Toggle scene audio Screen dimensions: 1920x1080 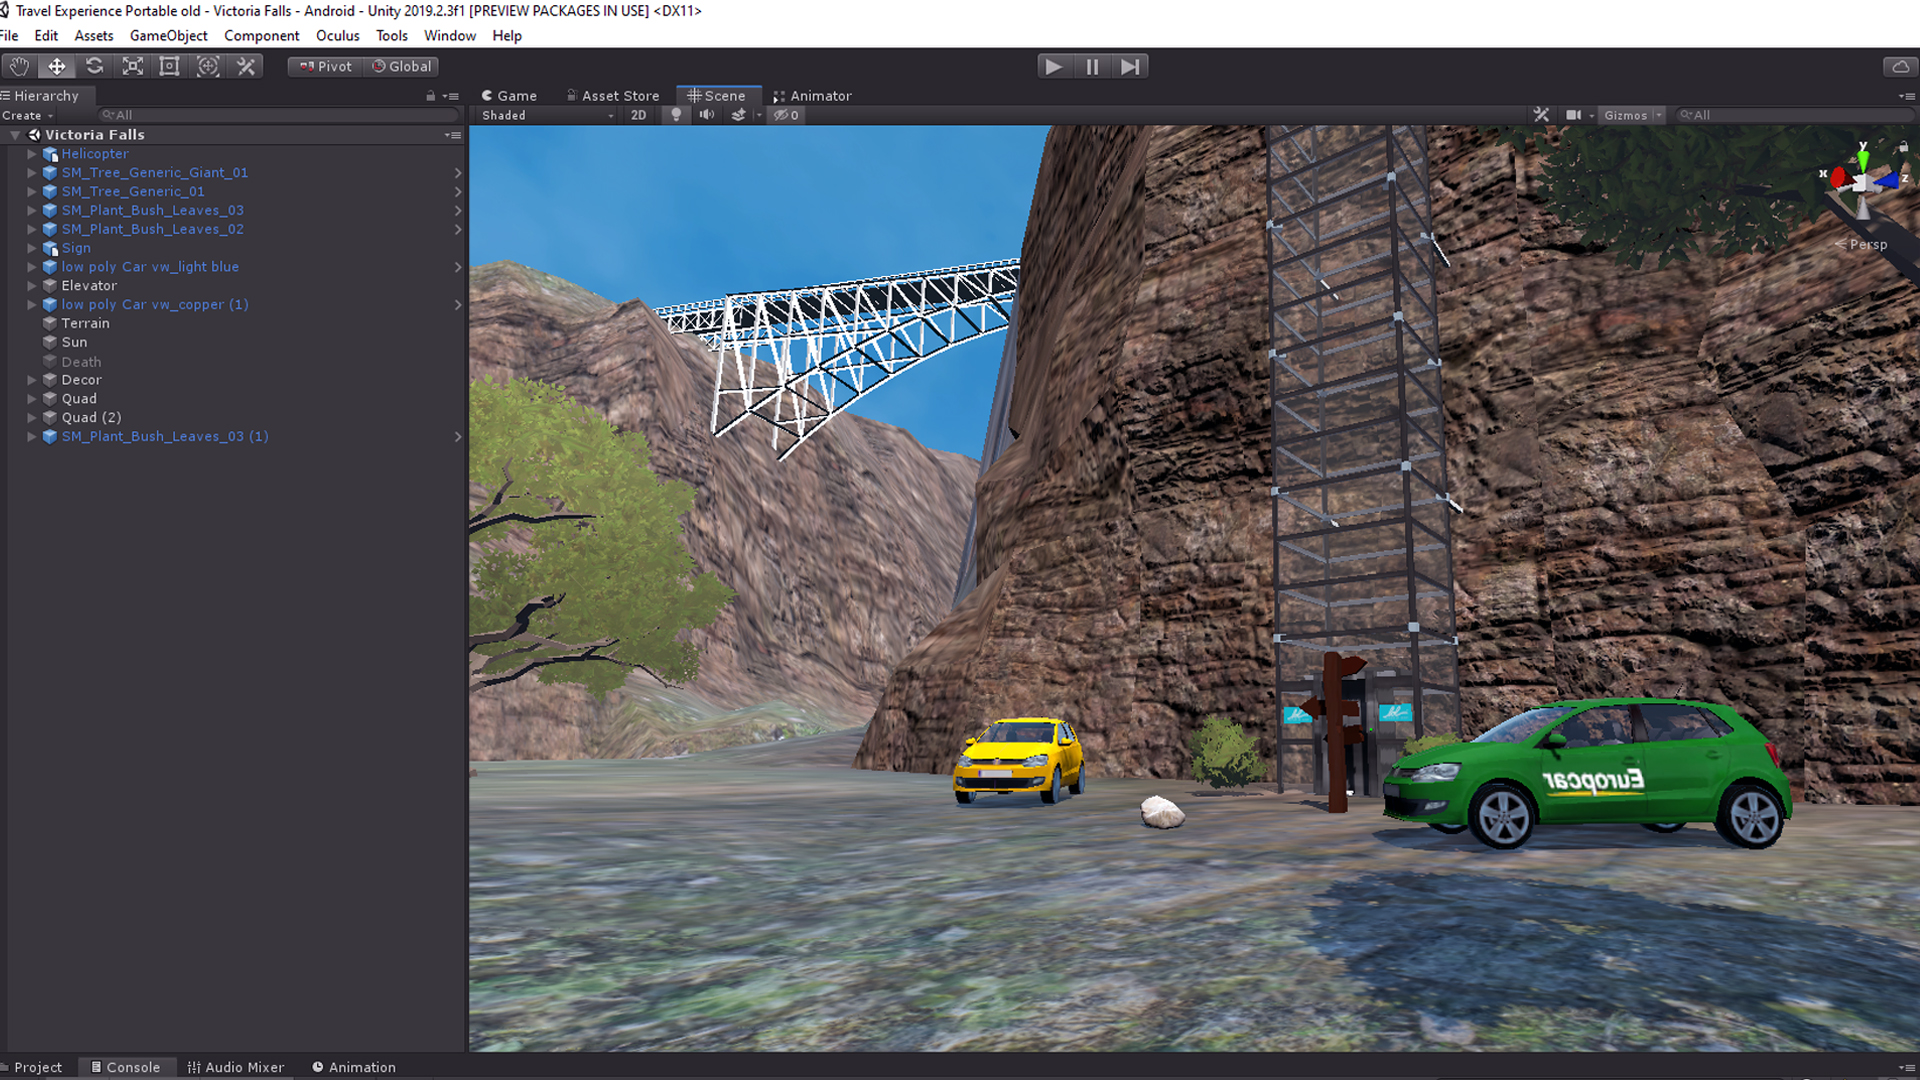pyautogui.click(x=707, y=115)
